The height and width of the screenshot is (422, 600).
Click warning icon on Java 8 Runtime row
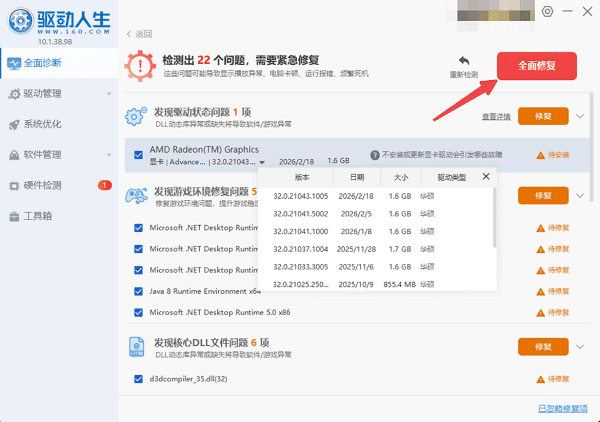click(x=540, y=292)
